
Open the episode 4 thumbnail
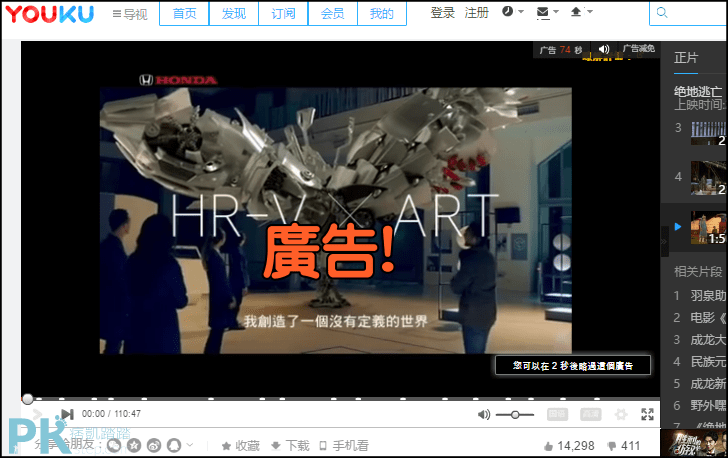pos(708,178)
